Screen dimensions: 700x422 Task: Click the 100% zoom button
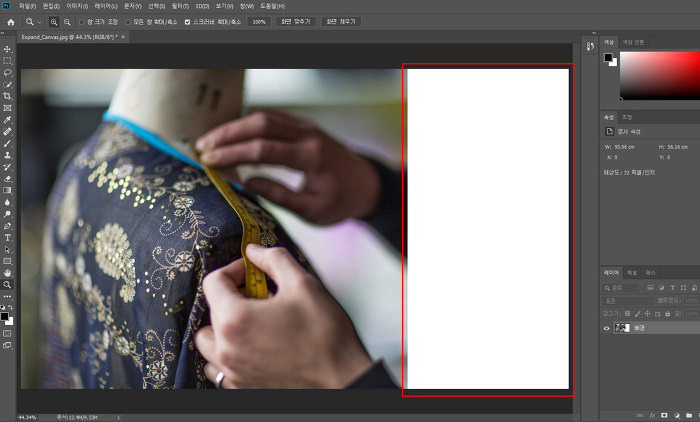pos(259,22)
